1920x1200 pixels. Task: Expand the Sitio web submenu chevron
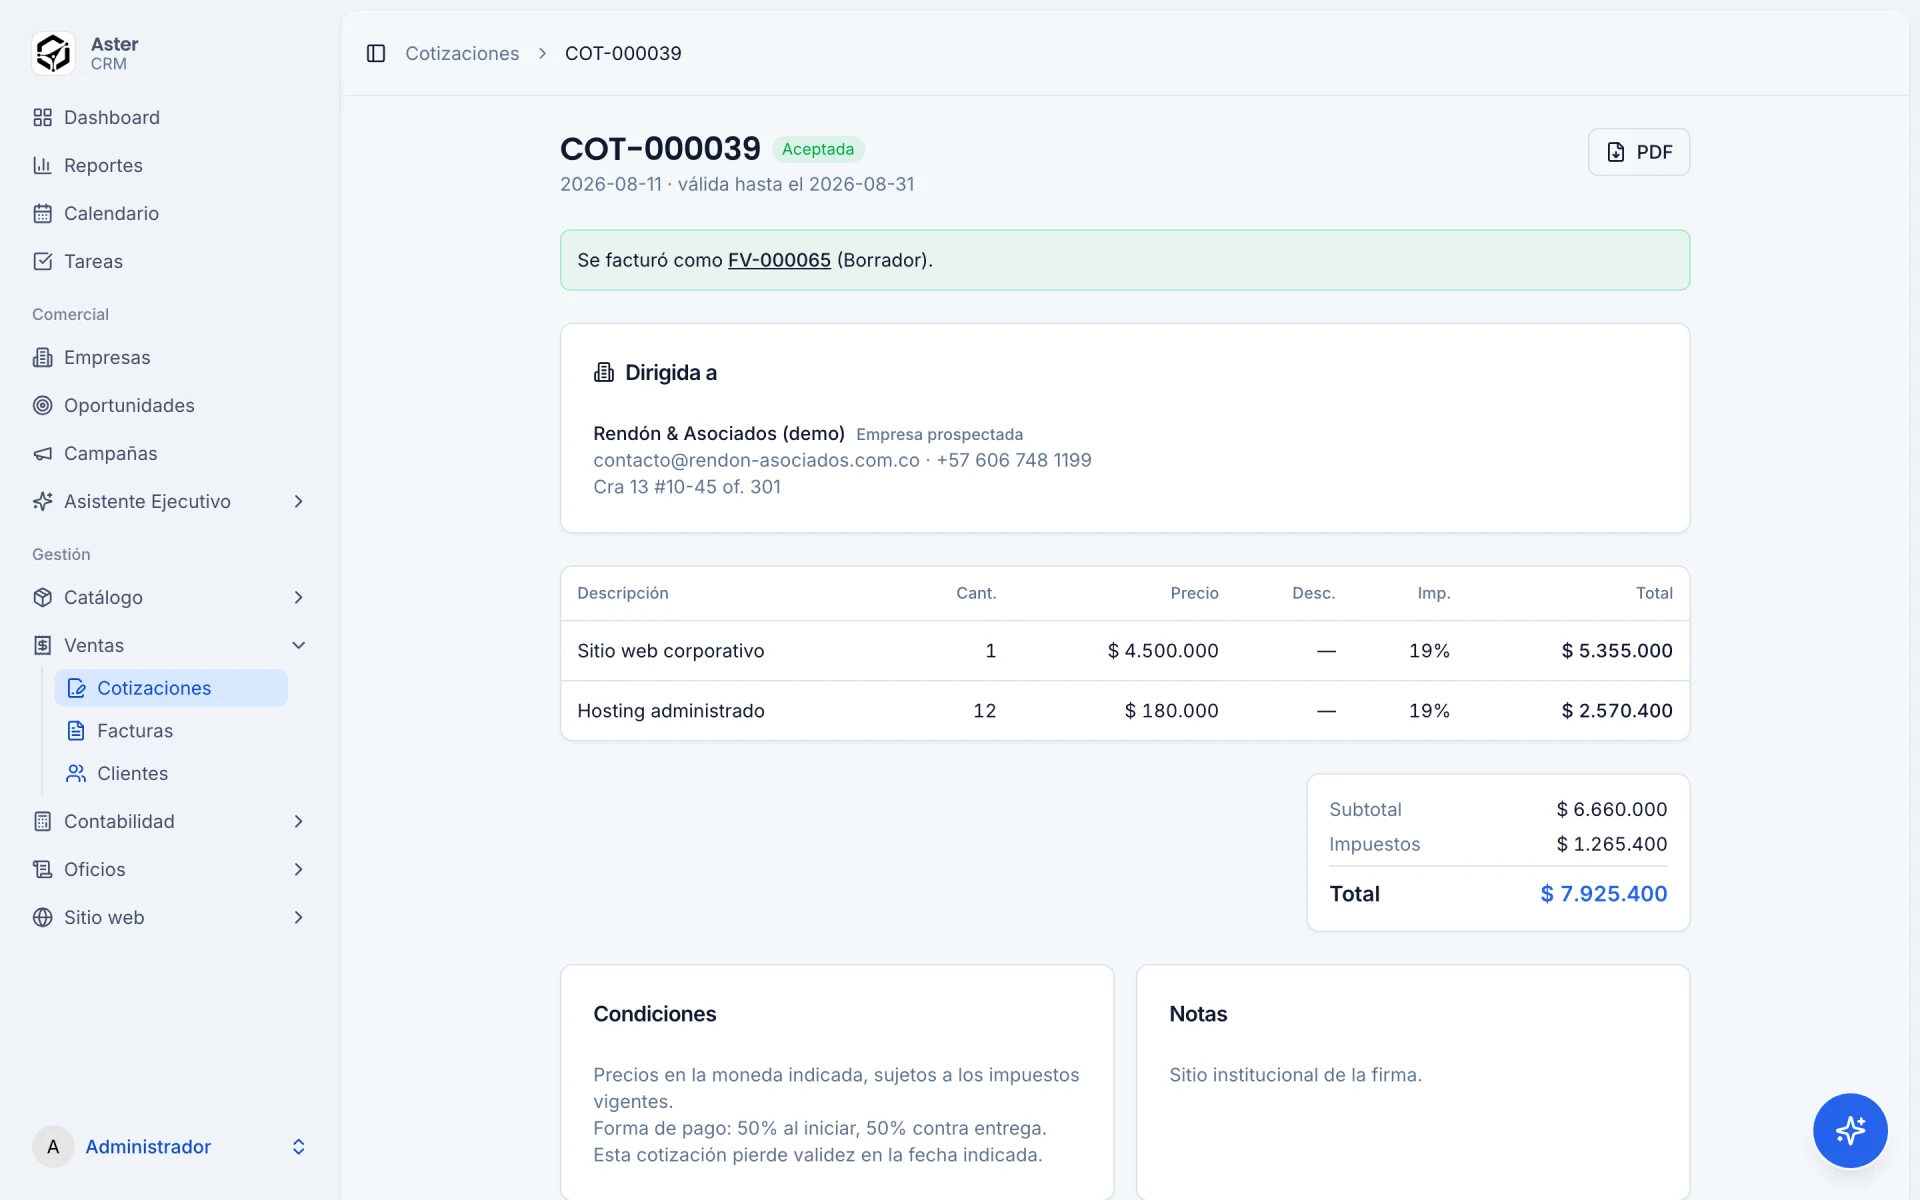pyautogui.click(x=298, y=917)
